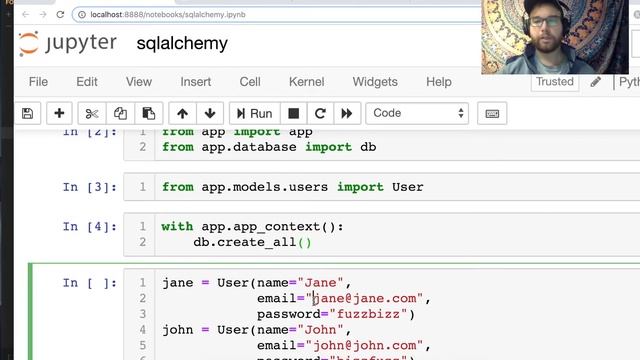Move selected cell up arrow
The image size is (640, 360).
click(x=182, y=113)
